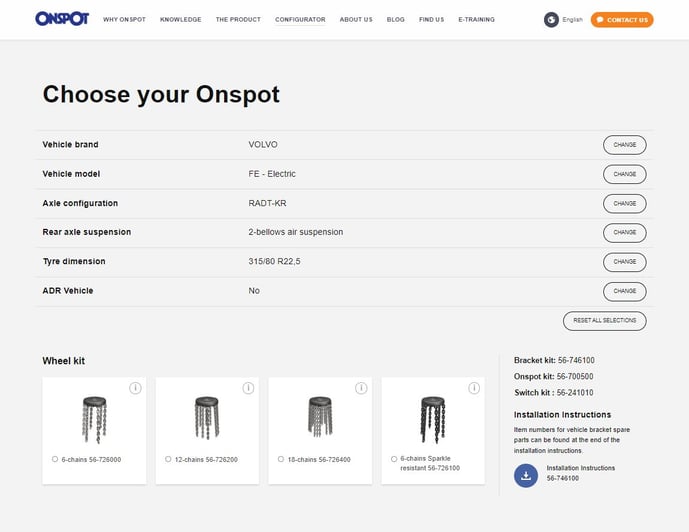Click the 315/80 R22,5 tyre value

(x=275, y=261)
